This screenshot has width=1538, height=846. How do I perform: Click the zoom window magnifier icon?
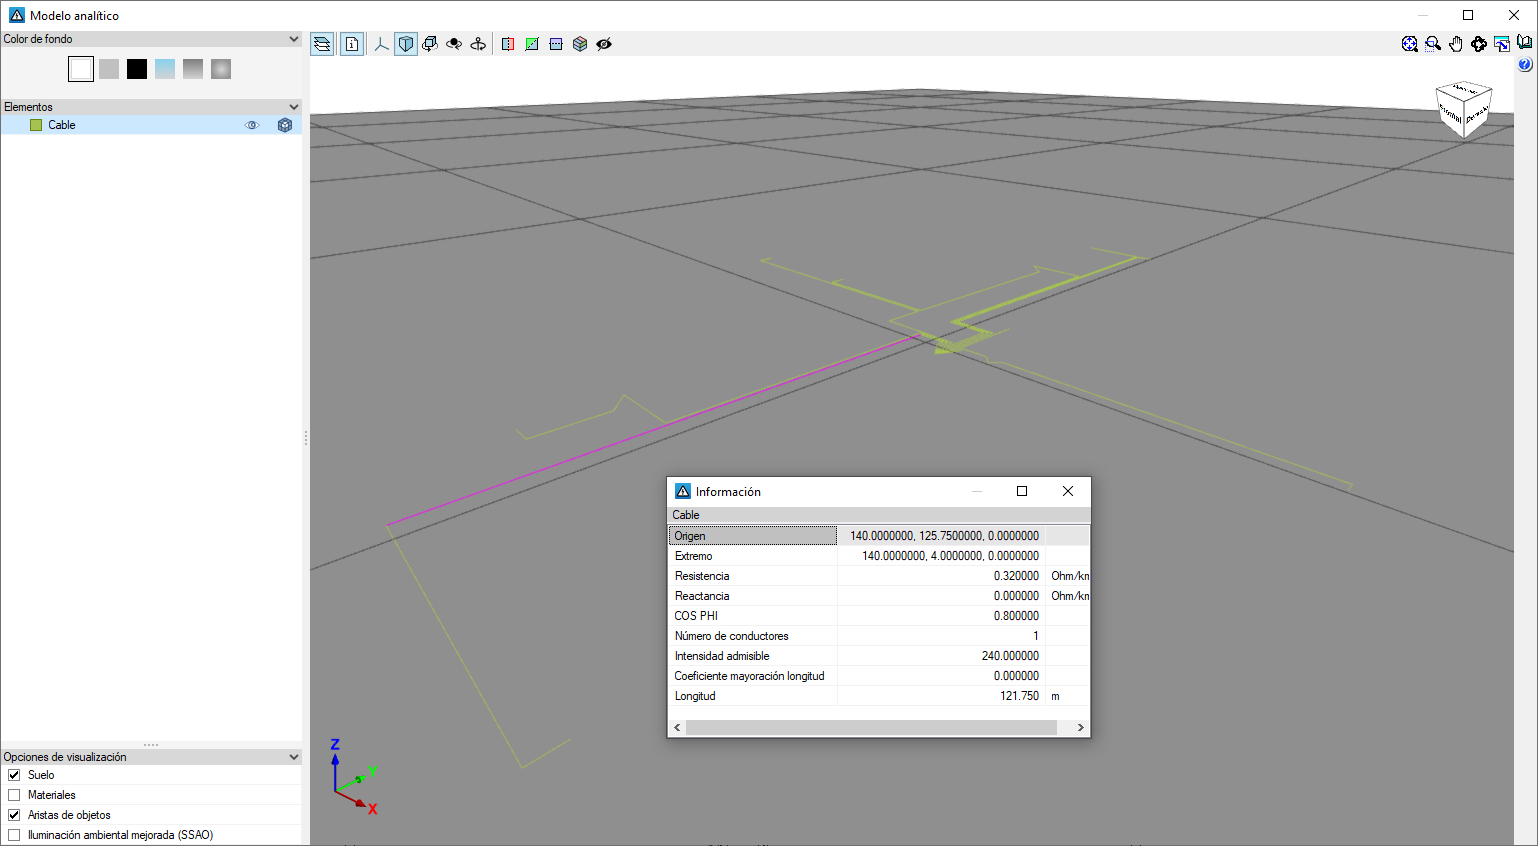[1433, 44]
